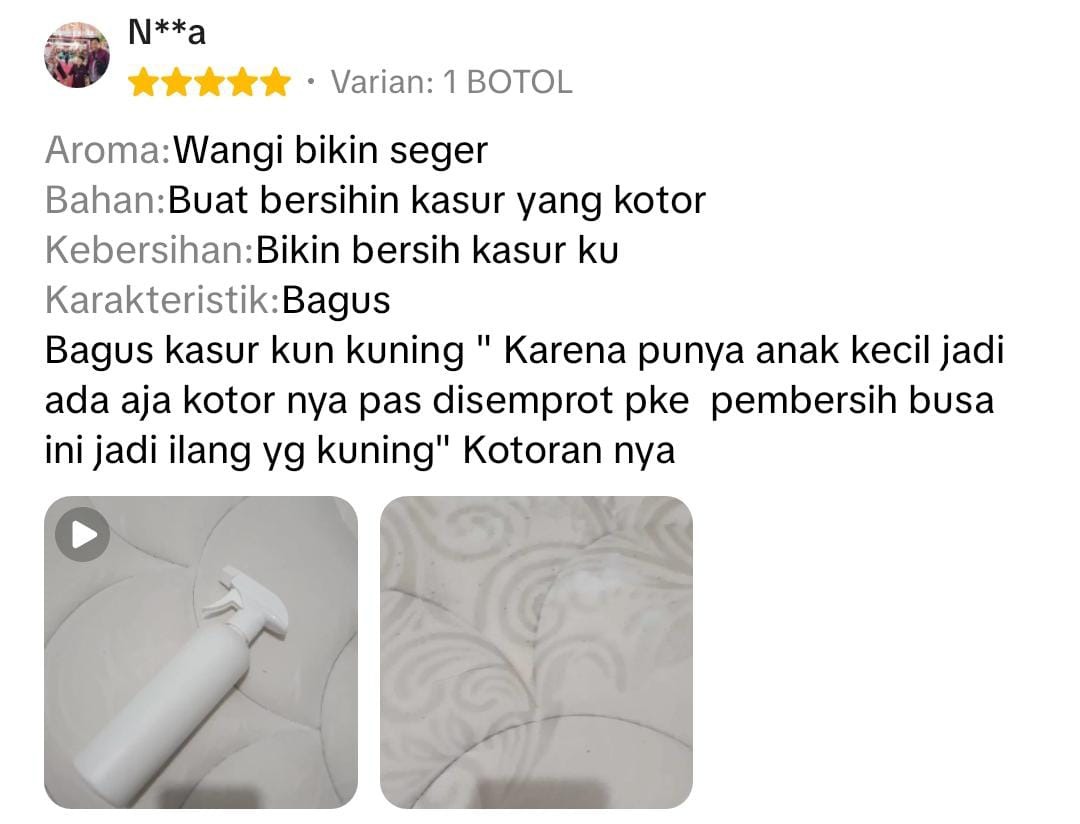Click the fifth rating star

click(275, 82)
